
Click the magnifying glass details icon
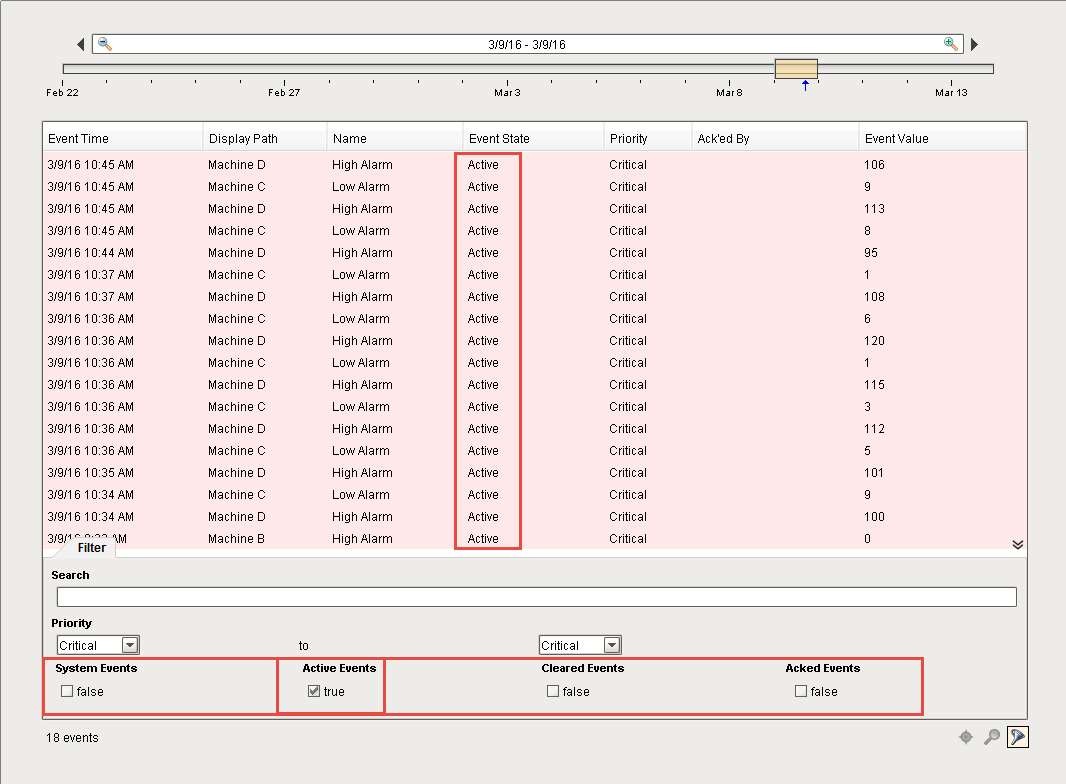tap(991, 737)
